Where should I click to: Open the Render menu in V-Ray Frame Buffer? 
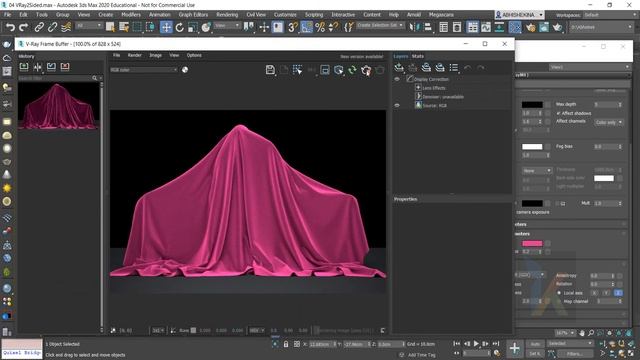(x=135, y=55)
